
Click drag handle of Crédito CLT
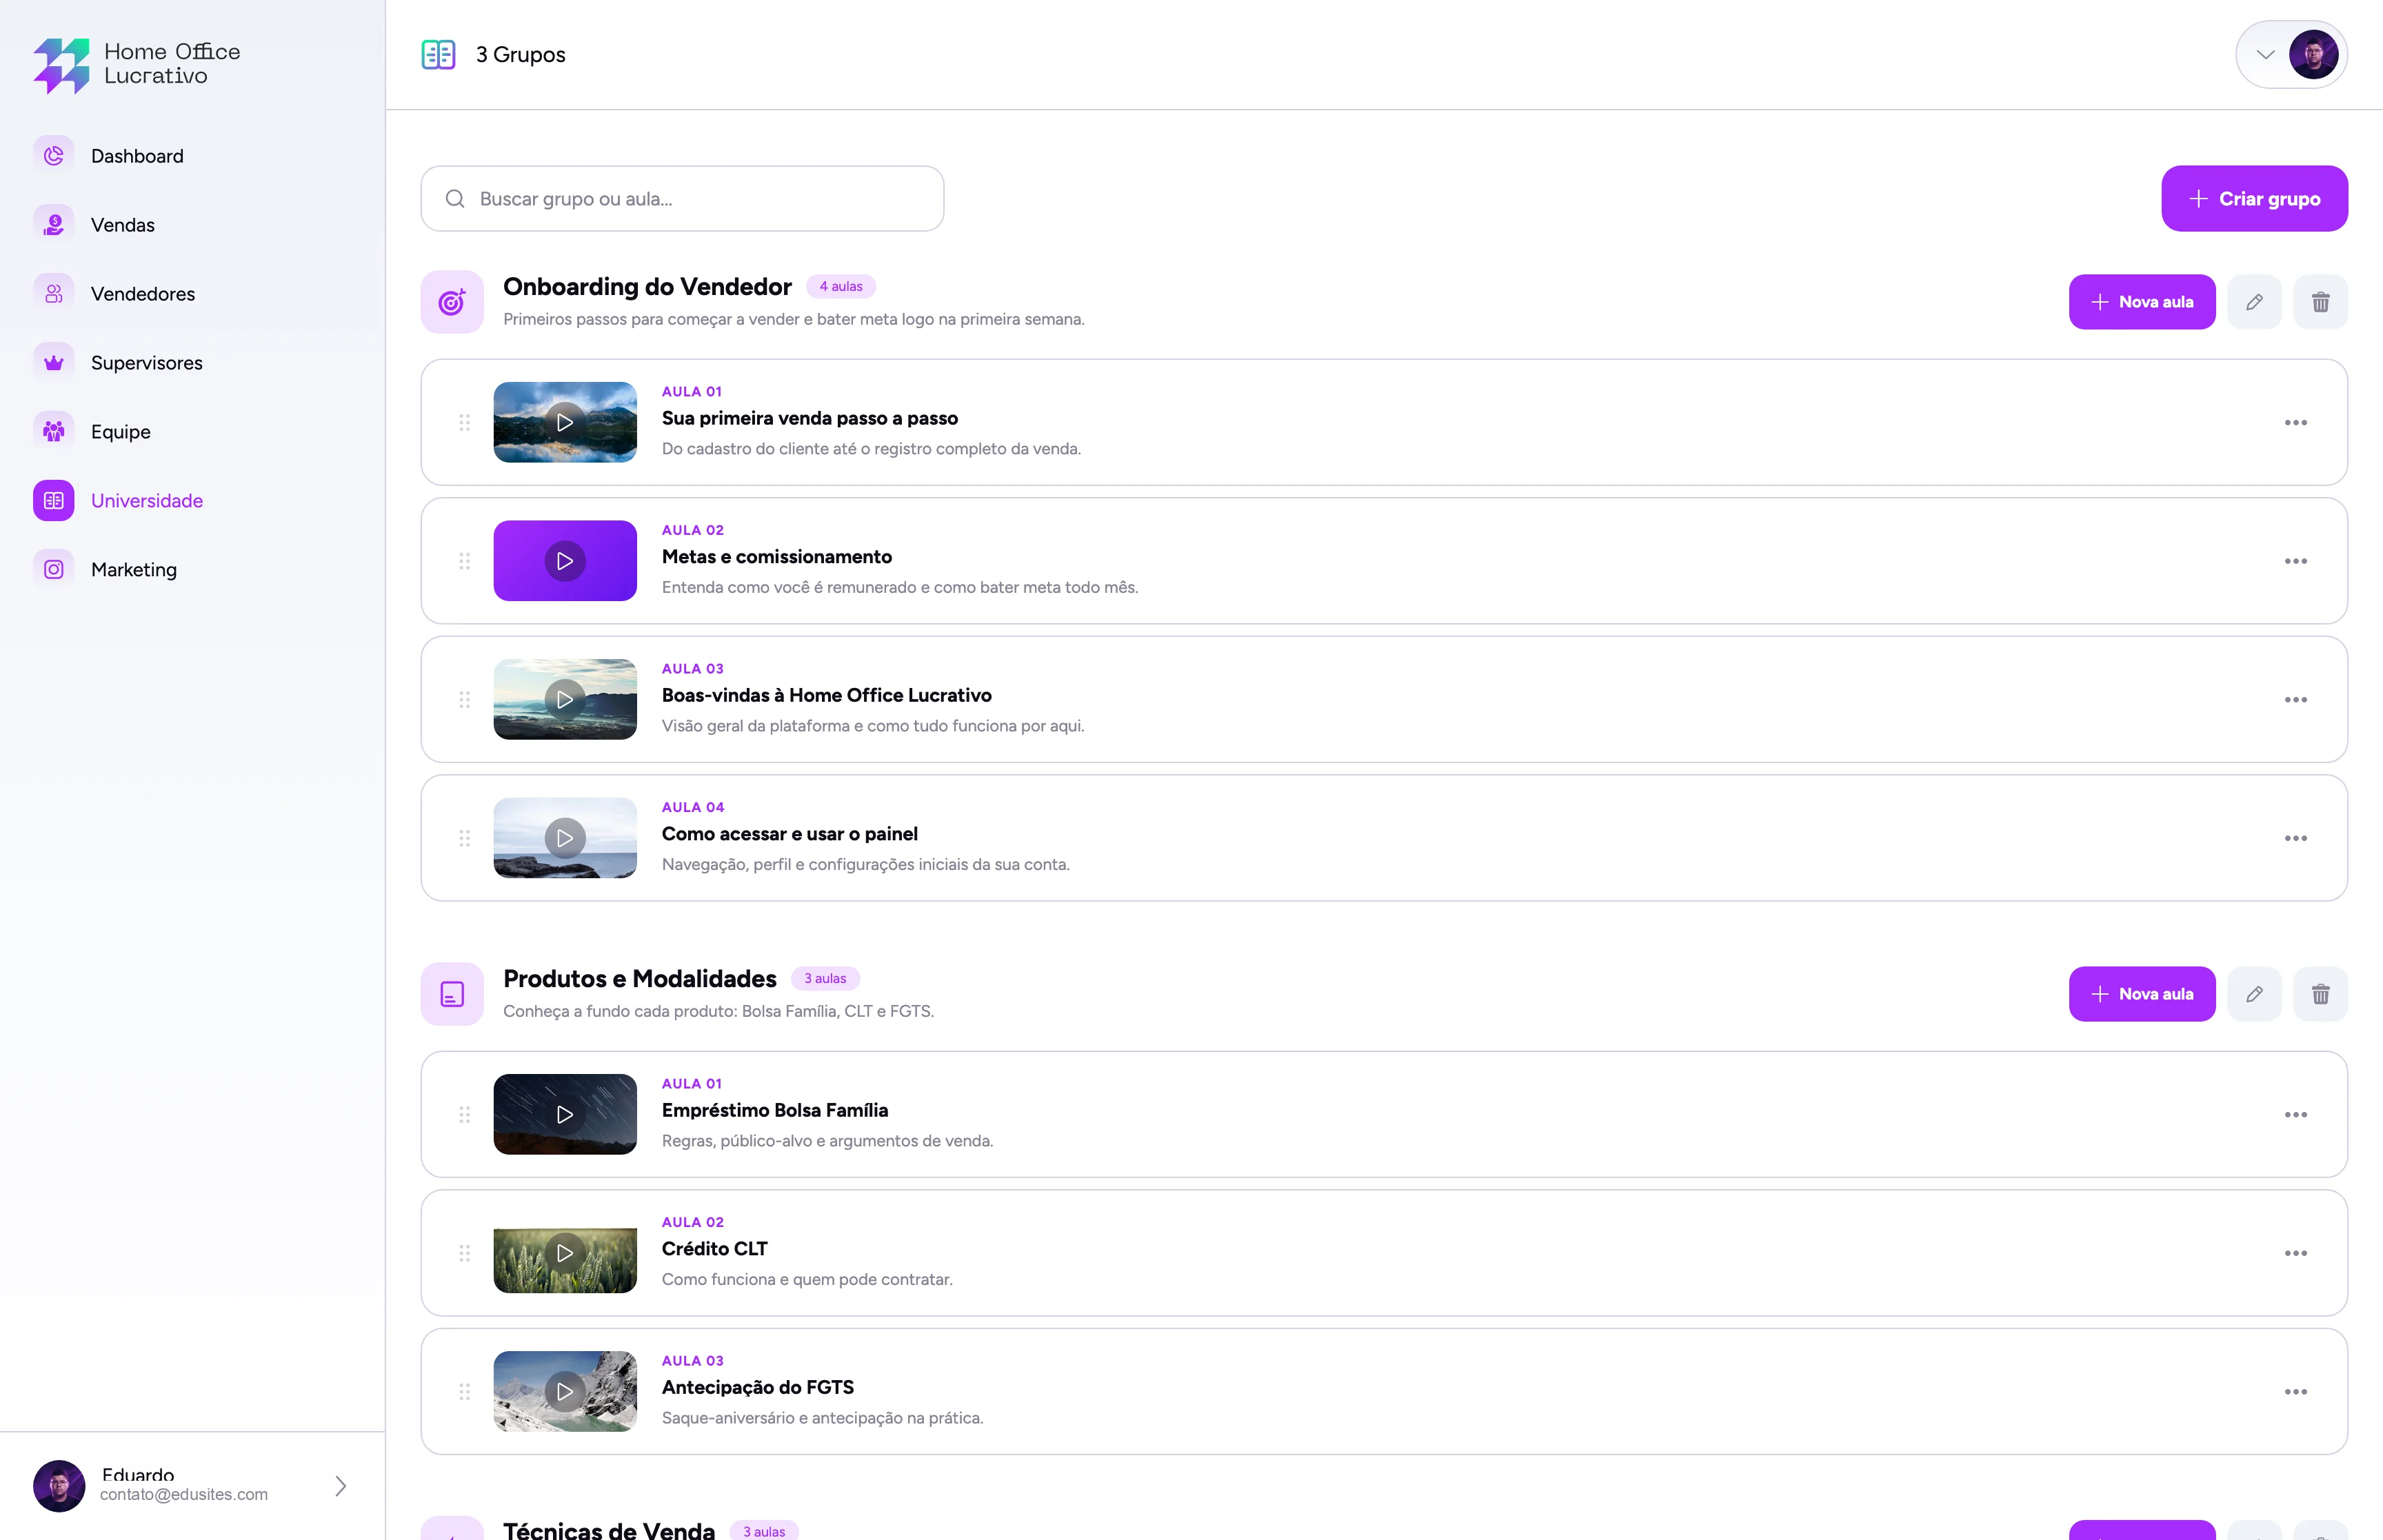pyautogui.click(x=465, y=1253)
